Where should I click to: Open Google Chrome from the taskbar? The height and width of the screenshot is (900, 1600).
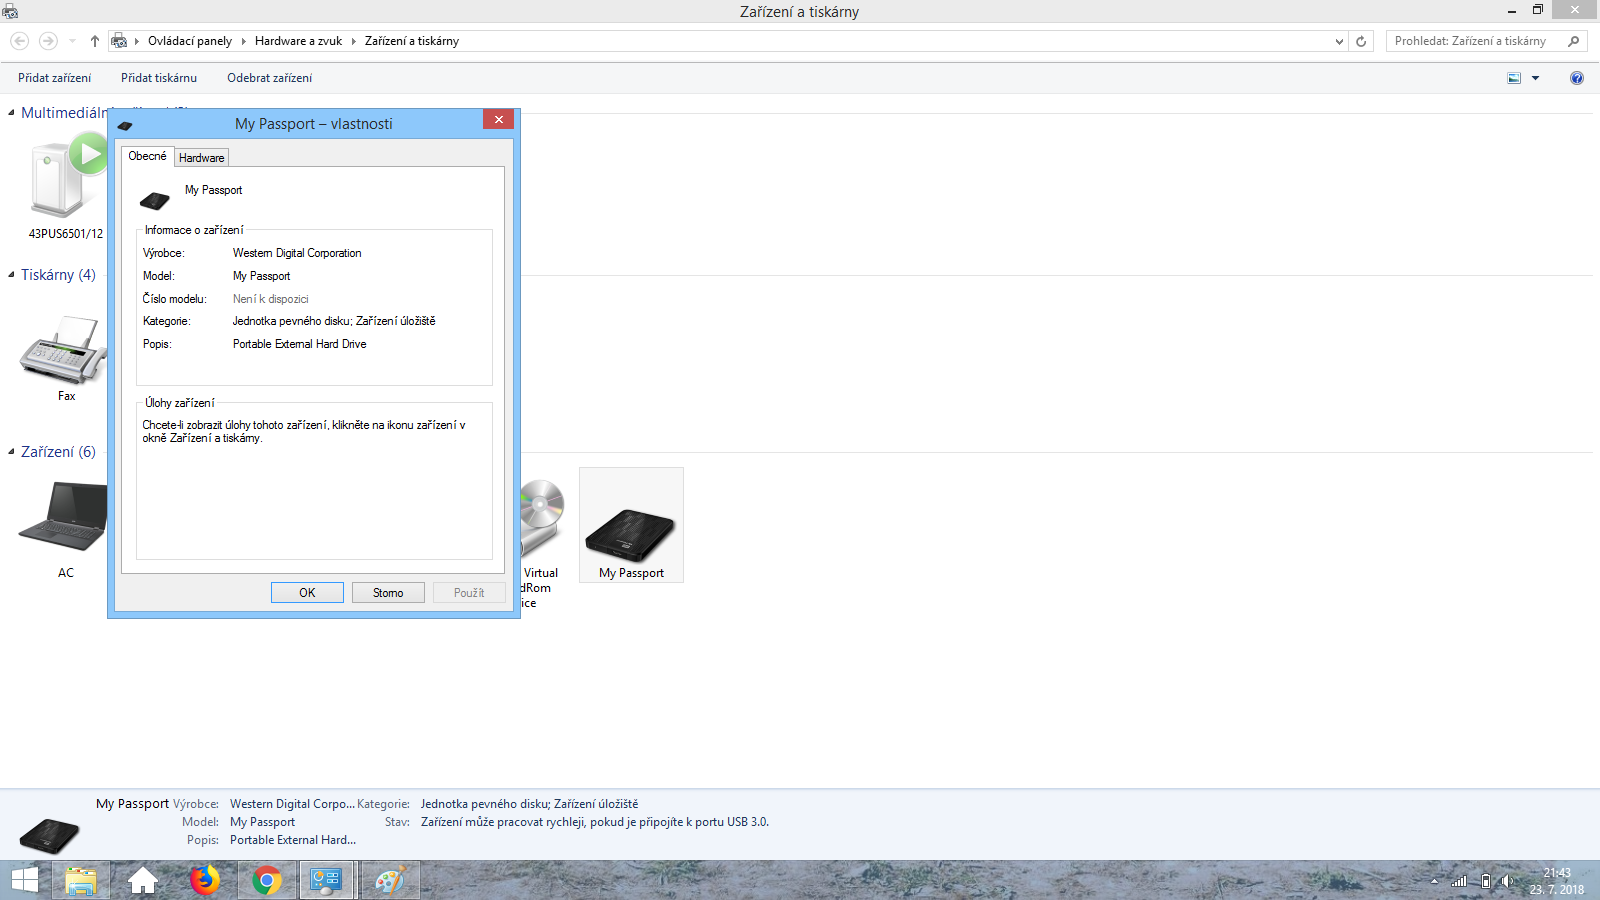267,881
